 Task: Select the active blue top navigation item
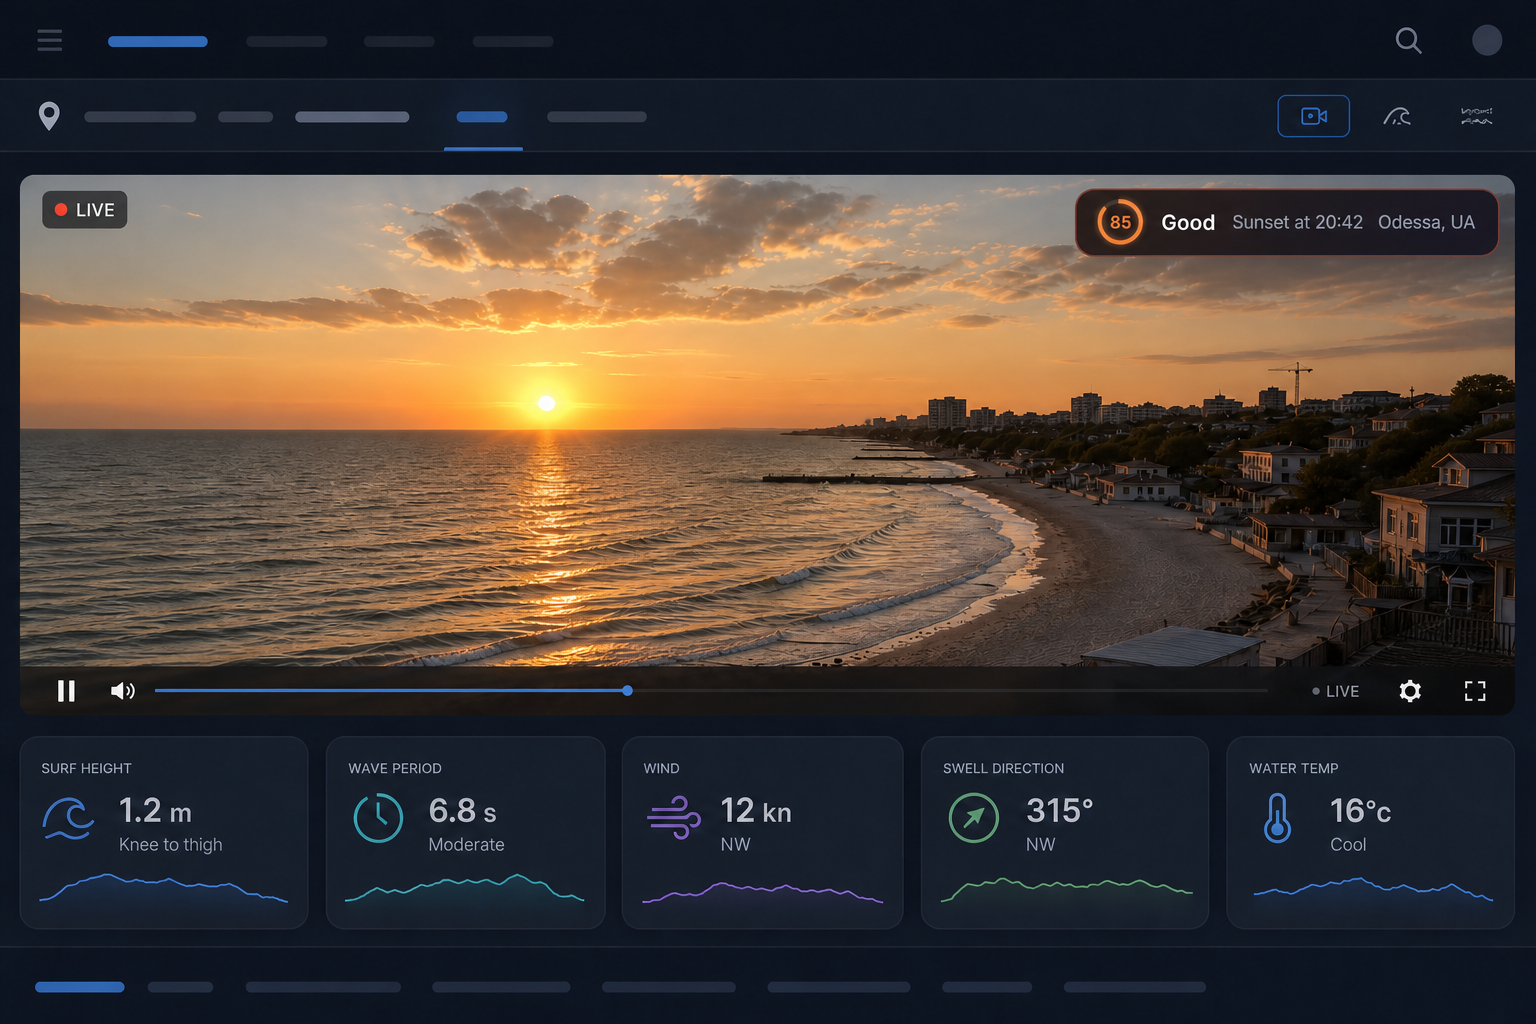[158, 41]
